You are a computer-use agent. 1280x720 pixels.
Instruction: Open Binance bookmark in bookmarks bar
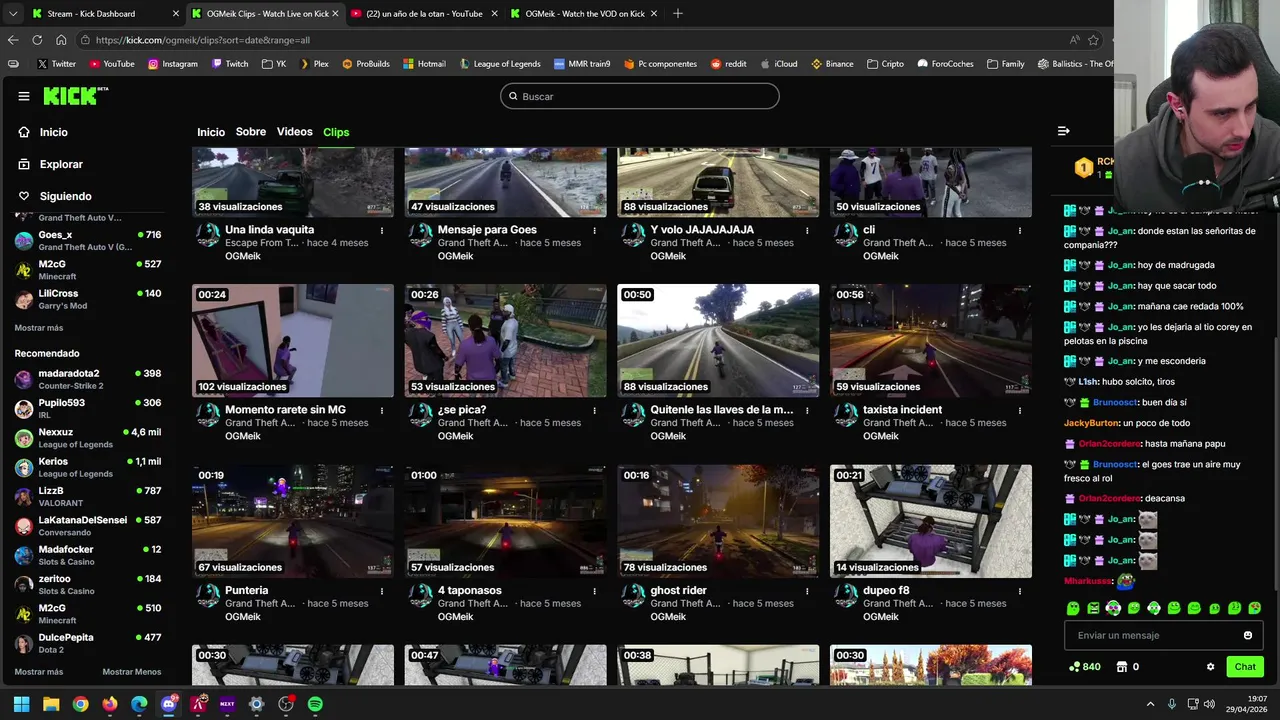pyautogui.click(x=832, y=64)
